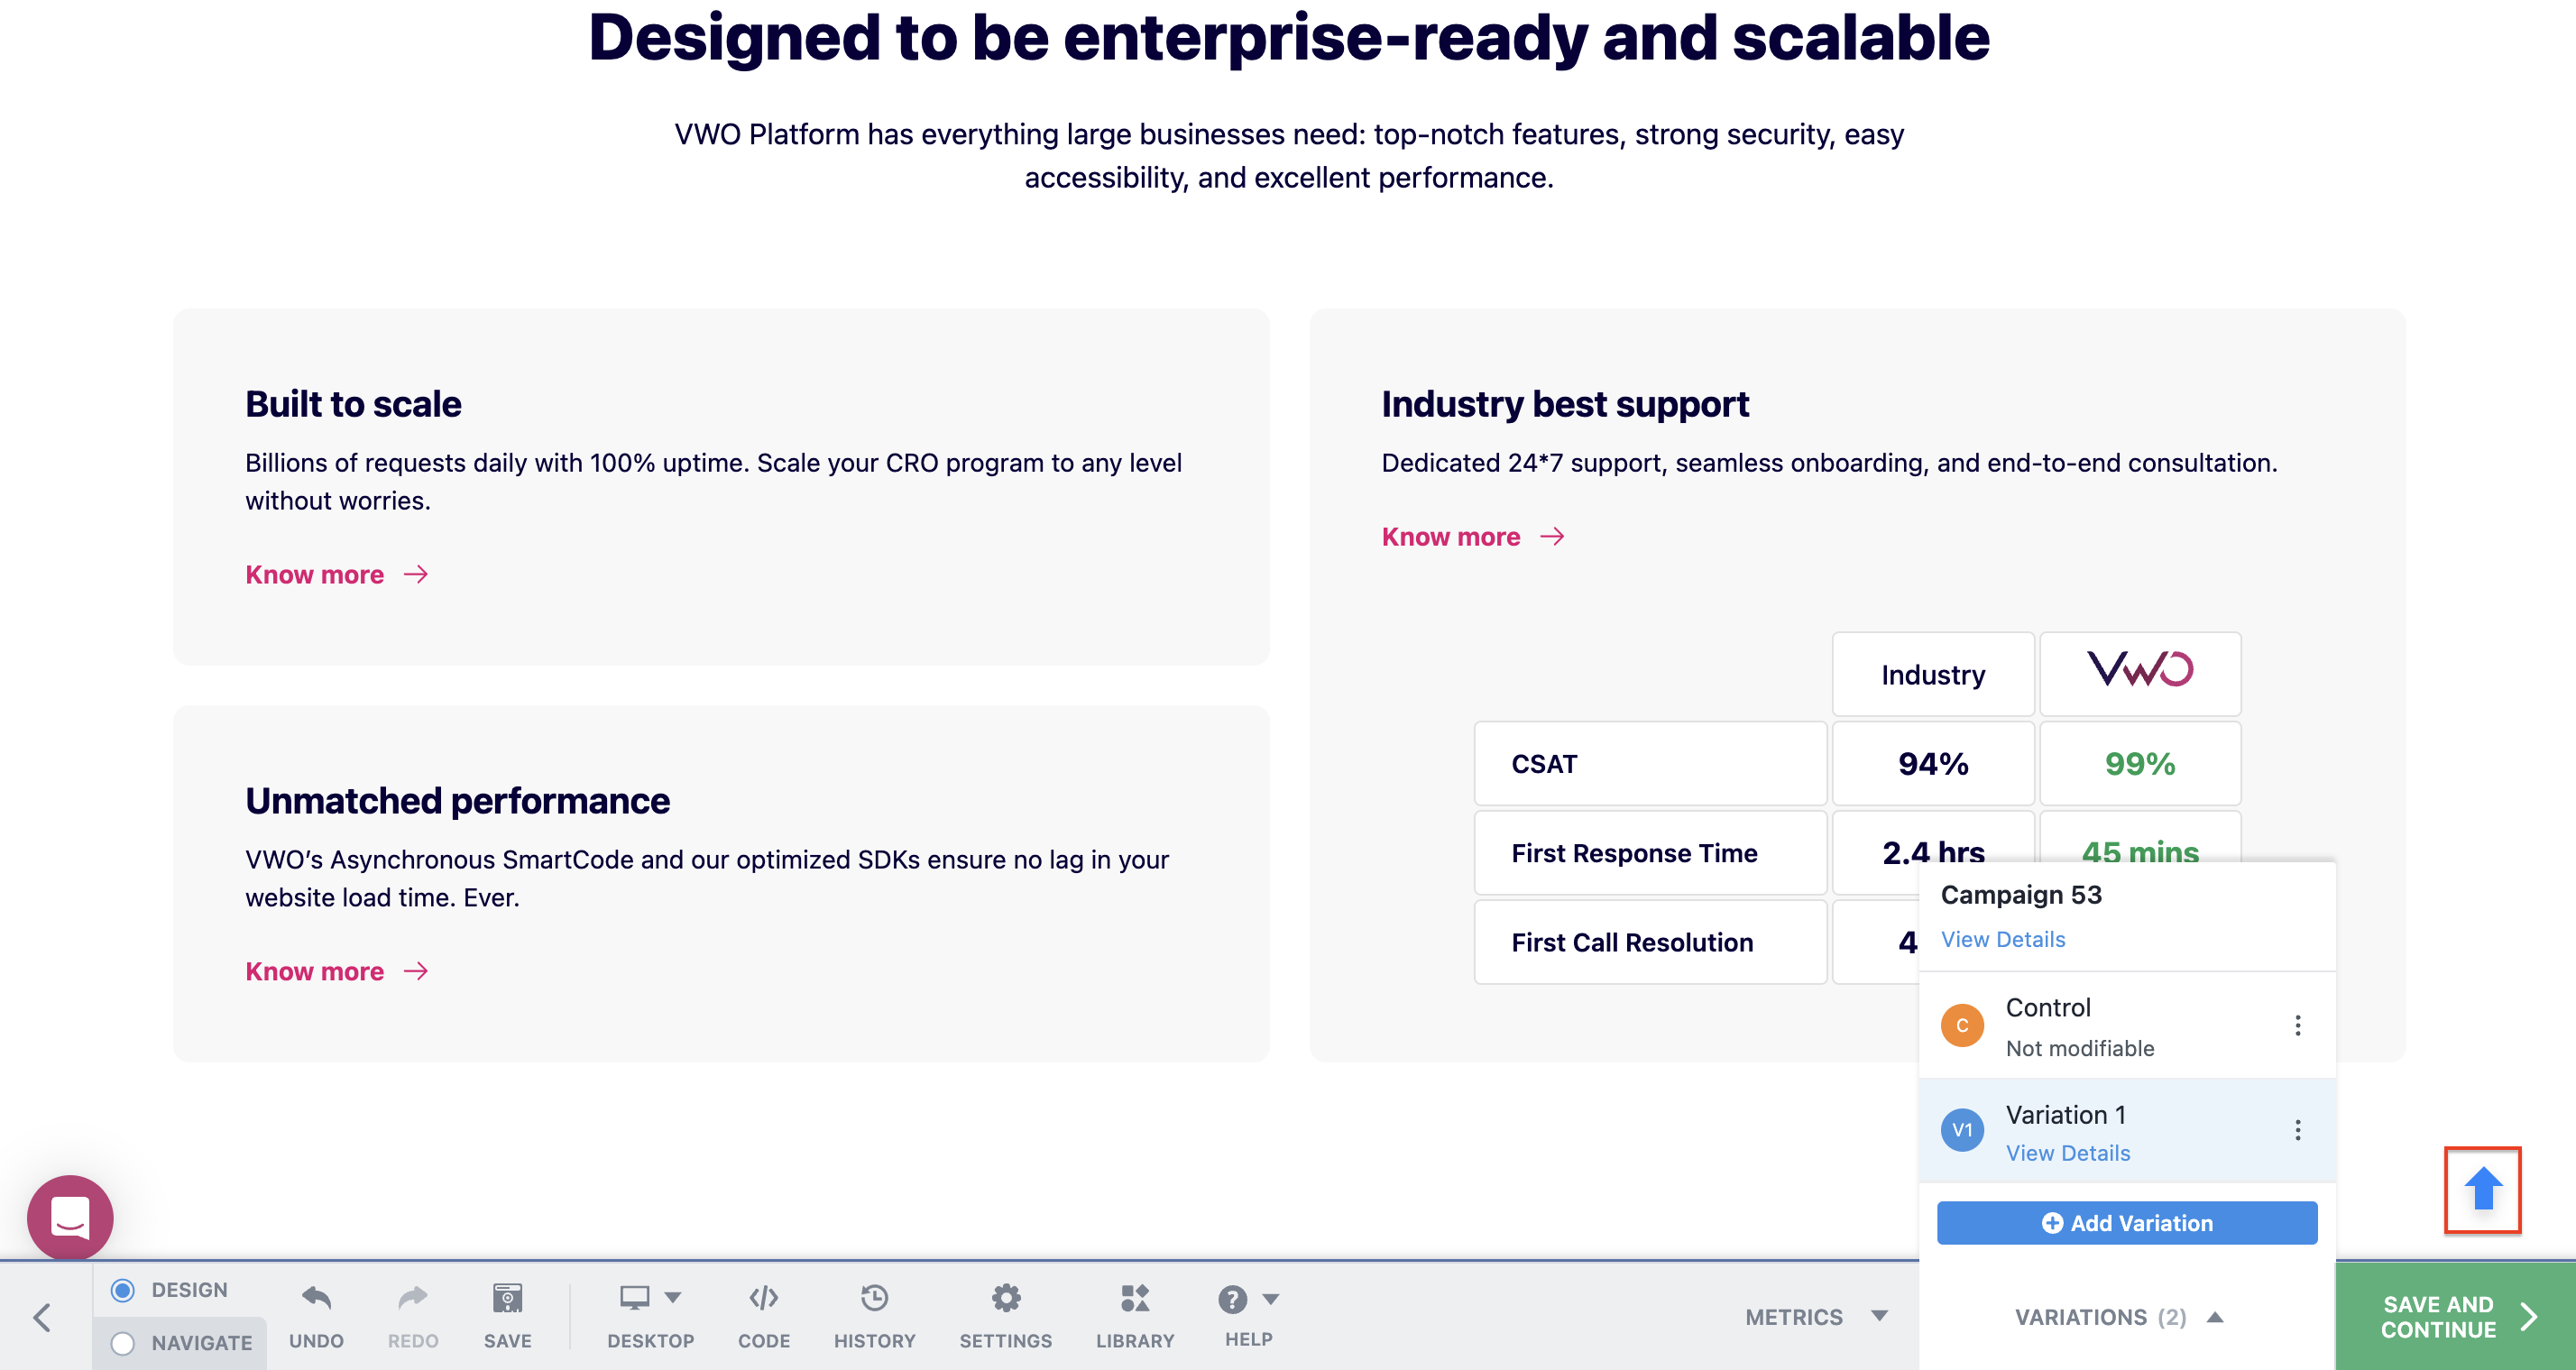This screenshot has height=1370, width=2576.
Task: Select the Control variation row
Action: coord(2127,1026)
